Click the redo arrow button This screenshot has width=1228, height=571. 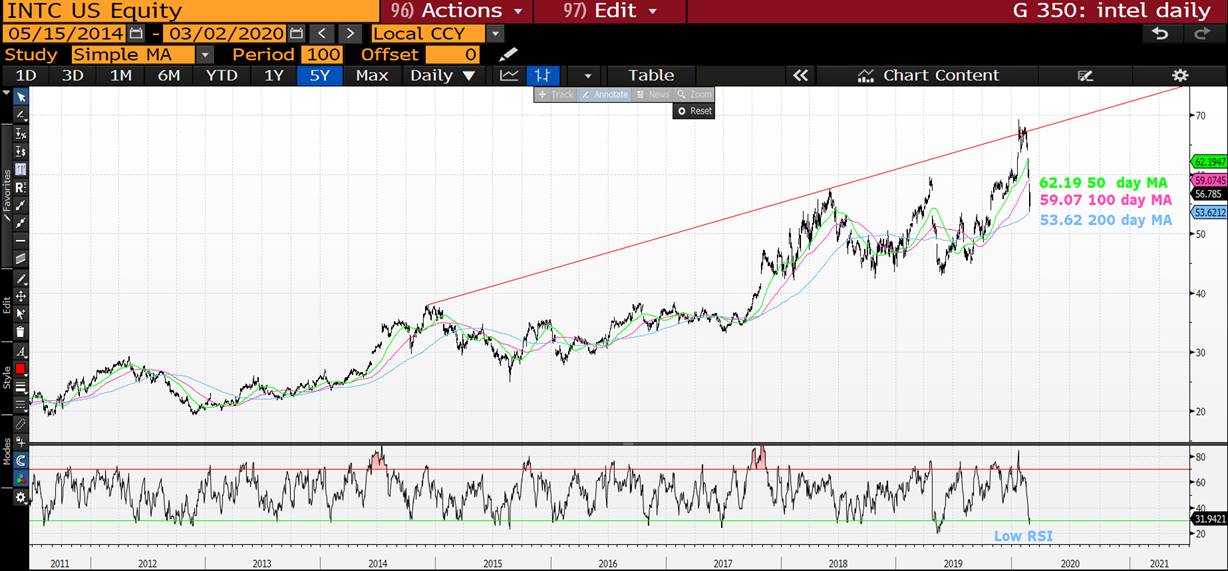tap(1201, 33)
